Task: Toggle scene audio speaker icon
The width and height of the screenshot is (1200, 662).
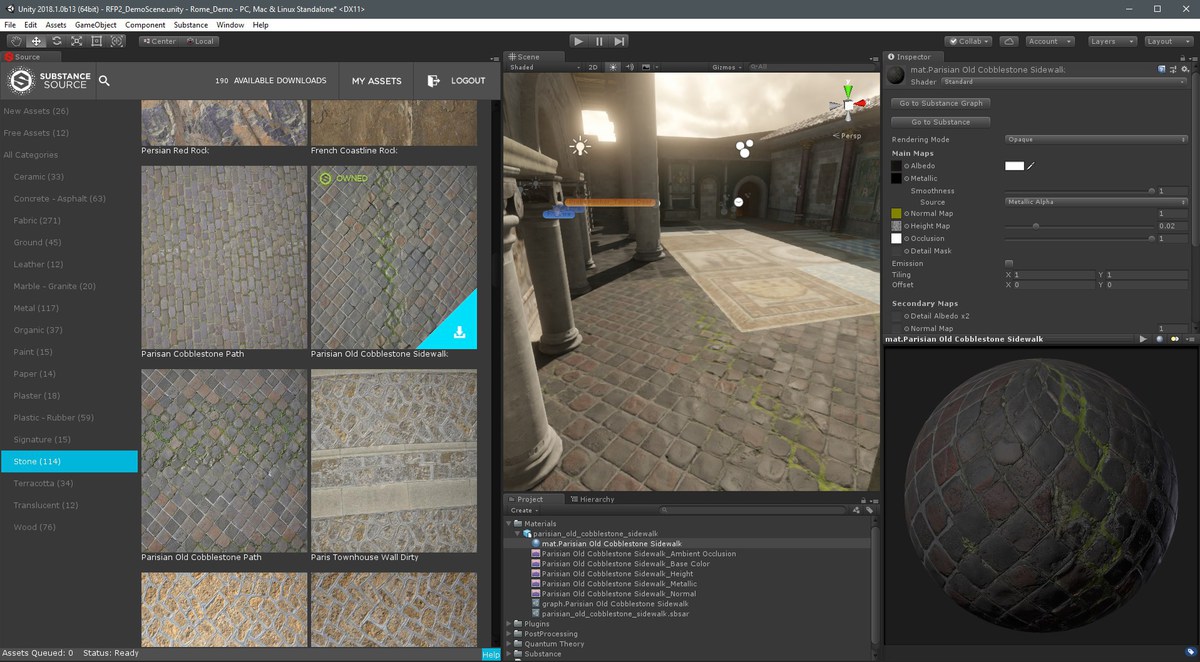Action: [632, 67]
